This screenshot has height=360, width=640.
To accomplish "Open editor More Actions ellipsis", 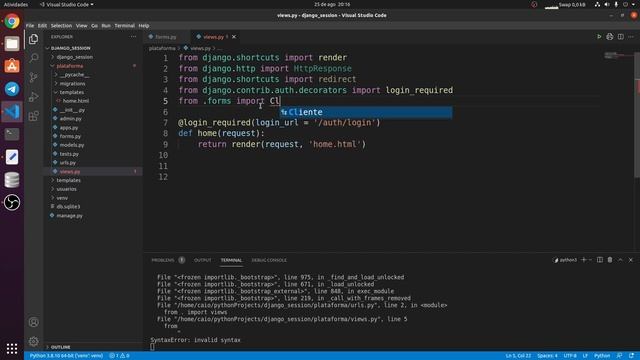I will [631, 37].
